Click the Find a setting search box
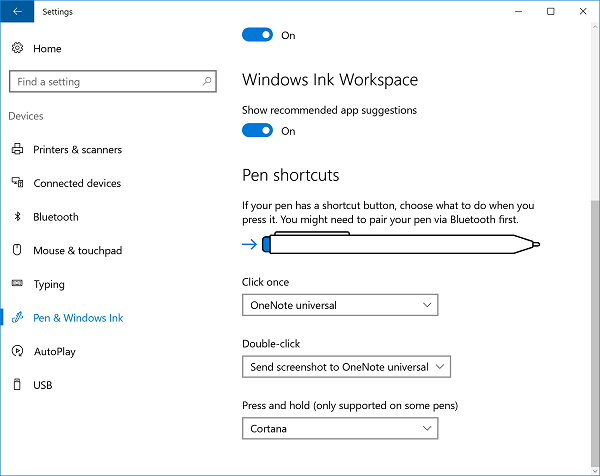The image size is (600, 476). point(105,81)
